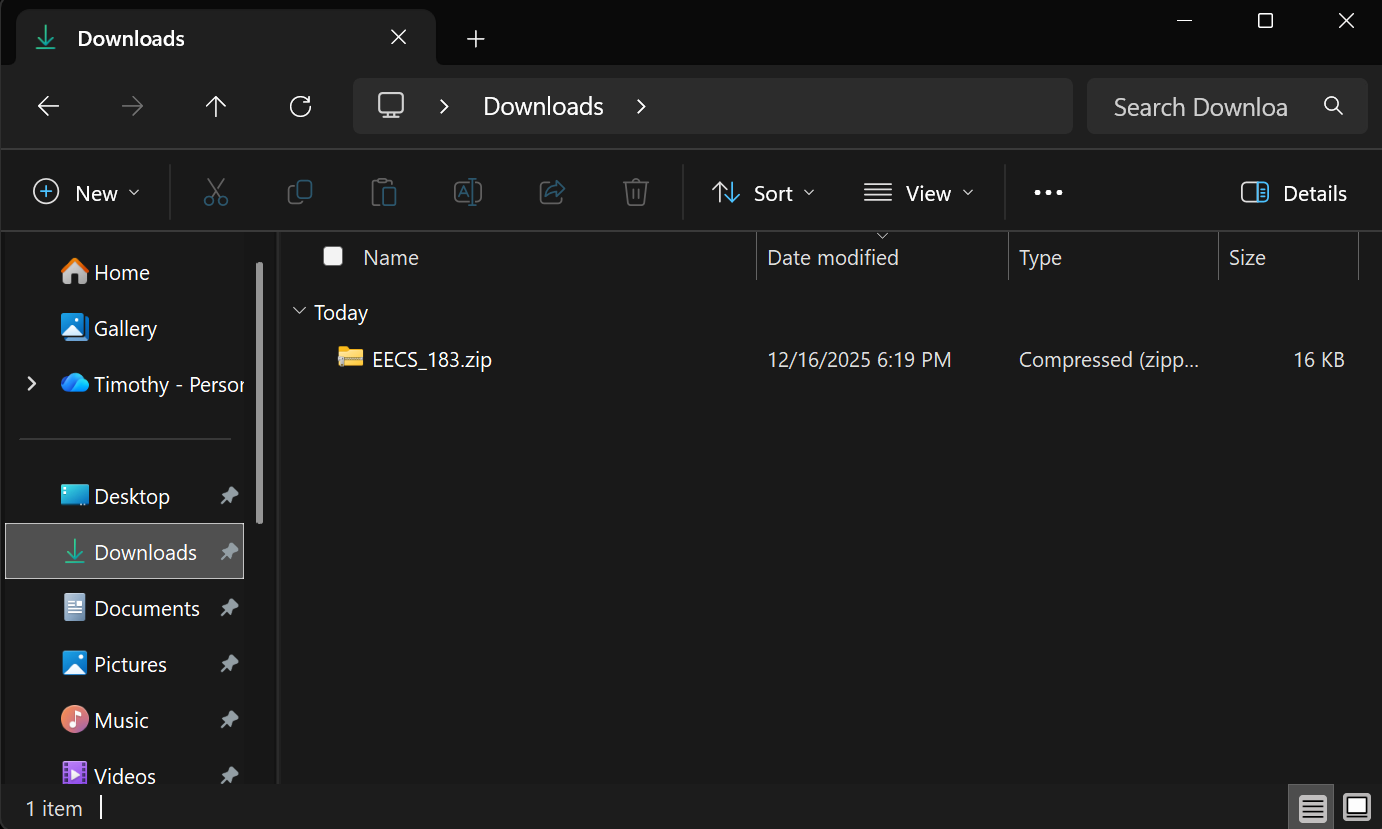The height and width of the screenshot is (829, 1382).
Task: Click the This PC monitor icon in address bar
Action: [391, 105]
